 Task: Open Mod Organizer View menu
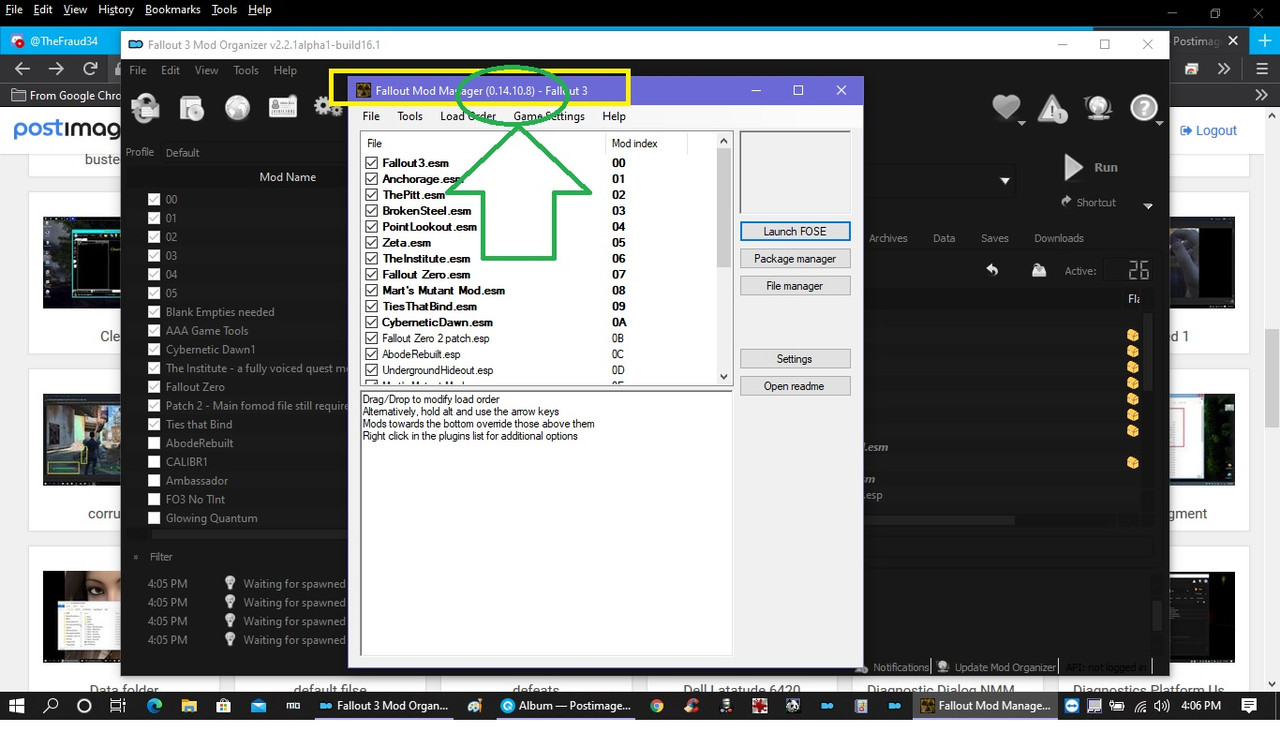(206, 70)
